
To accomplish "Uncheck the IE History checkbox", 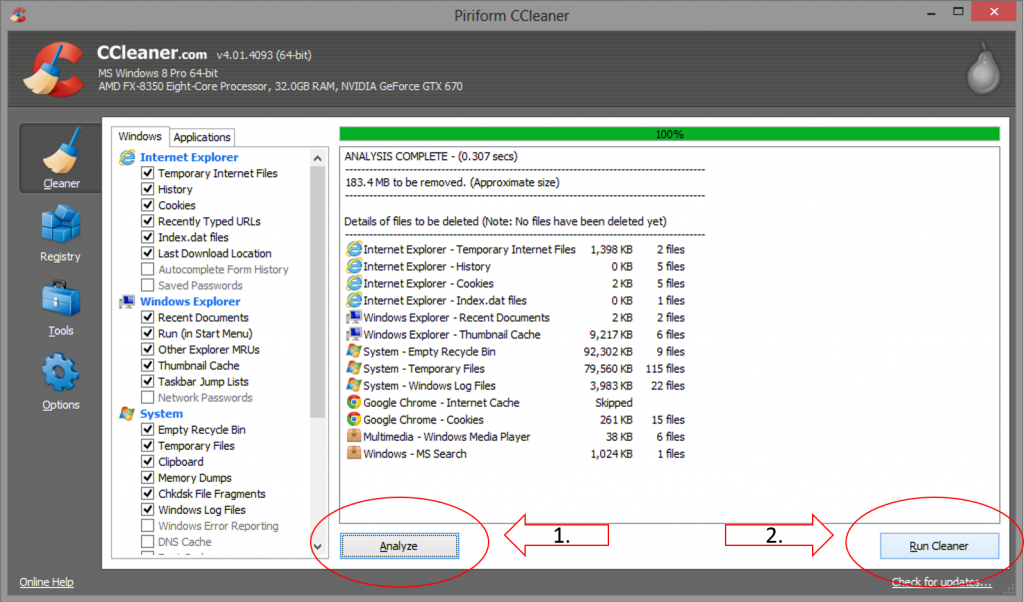I will tap(148, 189).
